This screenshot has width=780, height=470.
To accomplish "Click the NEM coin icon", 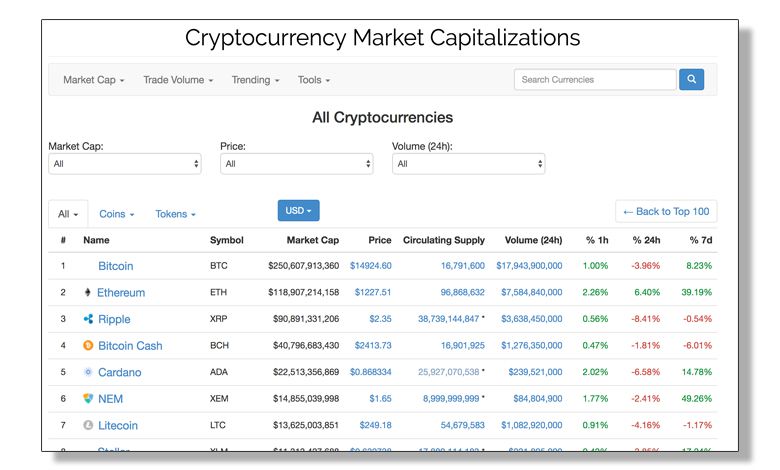I will coord(88,398).
